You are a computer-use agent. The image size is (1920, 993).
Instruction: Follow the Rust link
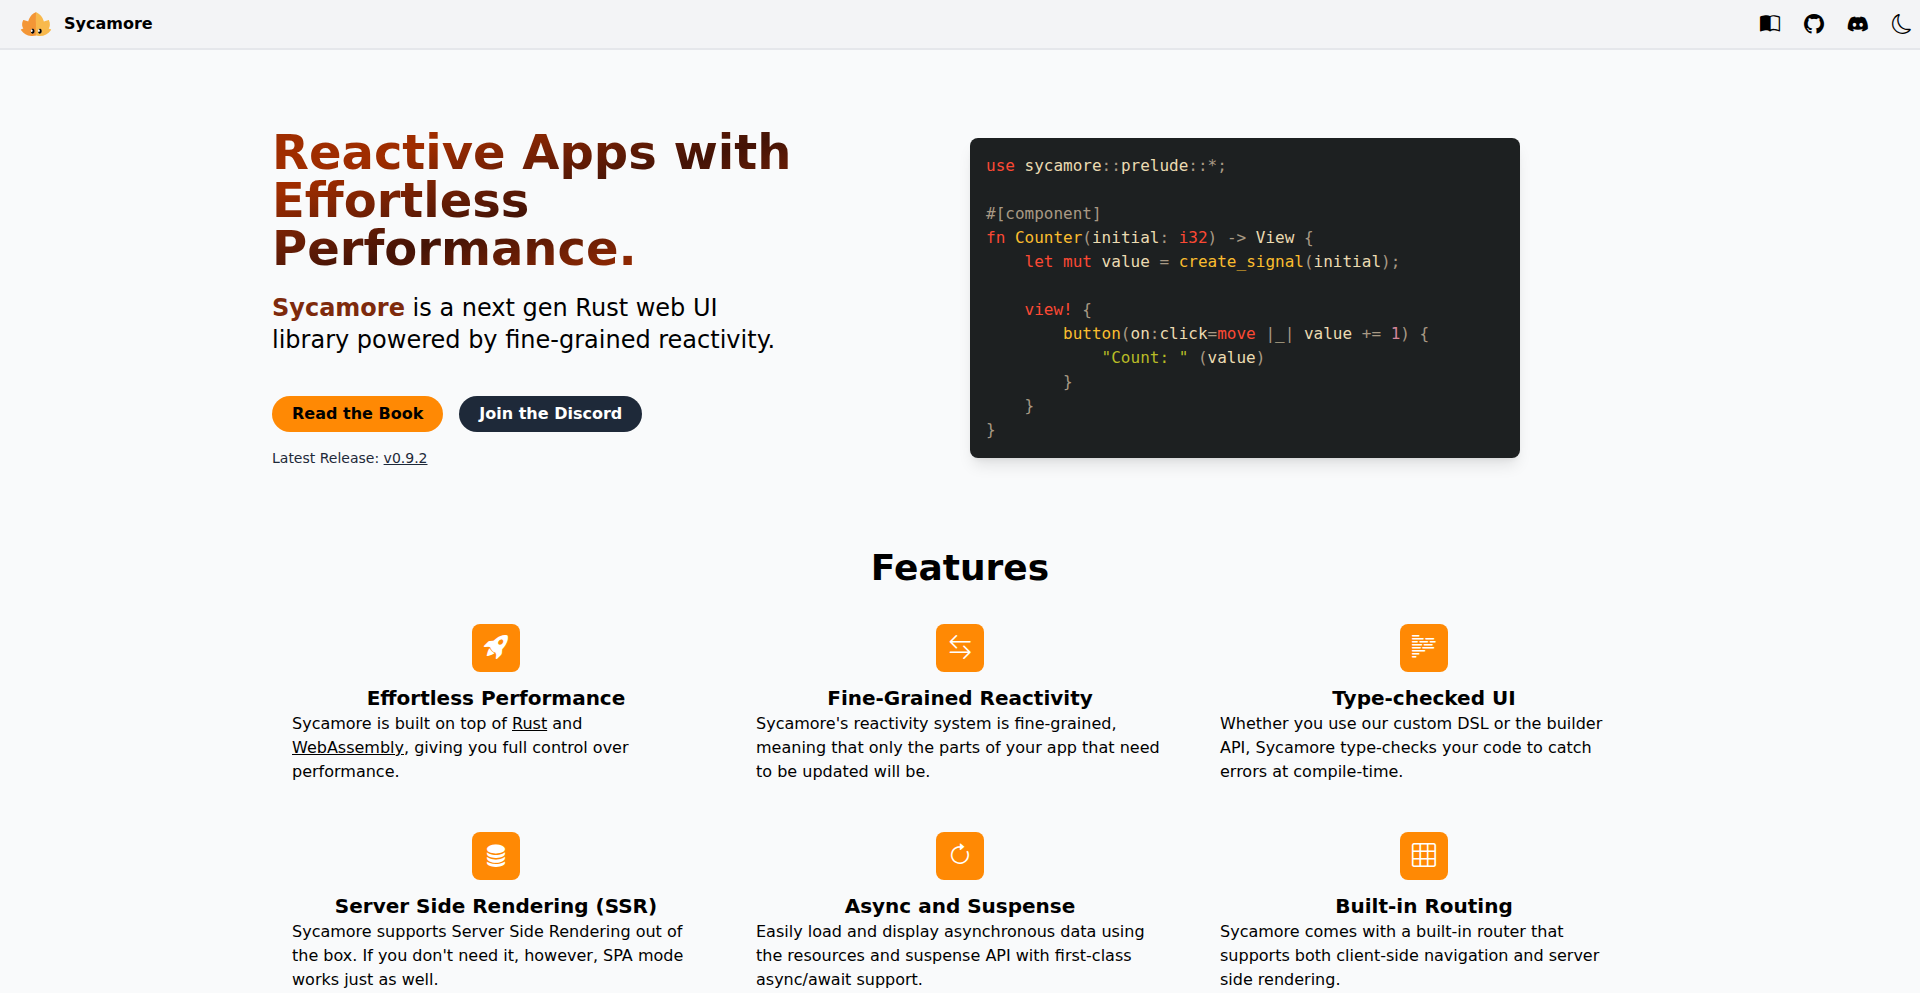point(529,723)
